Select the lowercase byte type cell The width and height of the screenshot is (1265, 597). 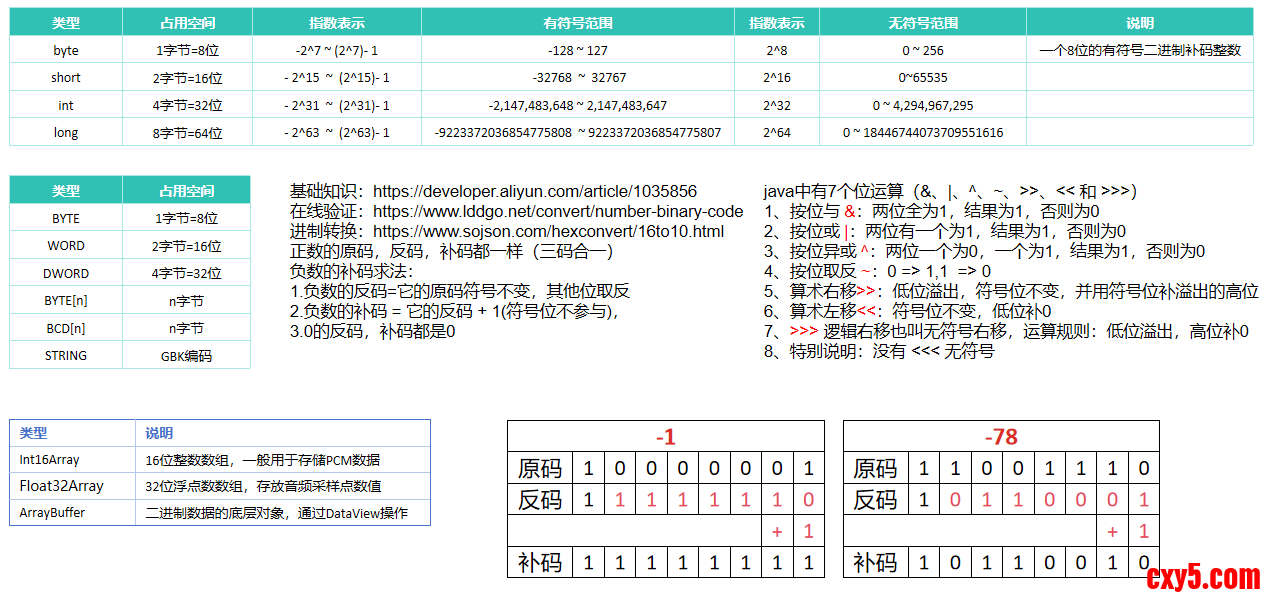click(66, 50)
